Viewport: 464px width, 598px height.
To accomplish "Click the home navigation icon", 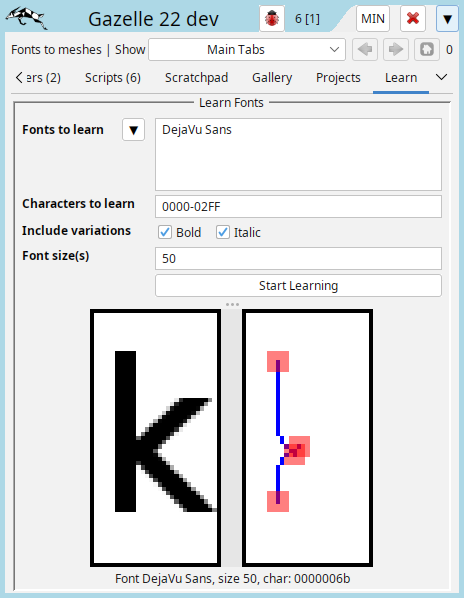I will pos(427,50).
